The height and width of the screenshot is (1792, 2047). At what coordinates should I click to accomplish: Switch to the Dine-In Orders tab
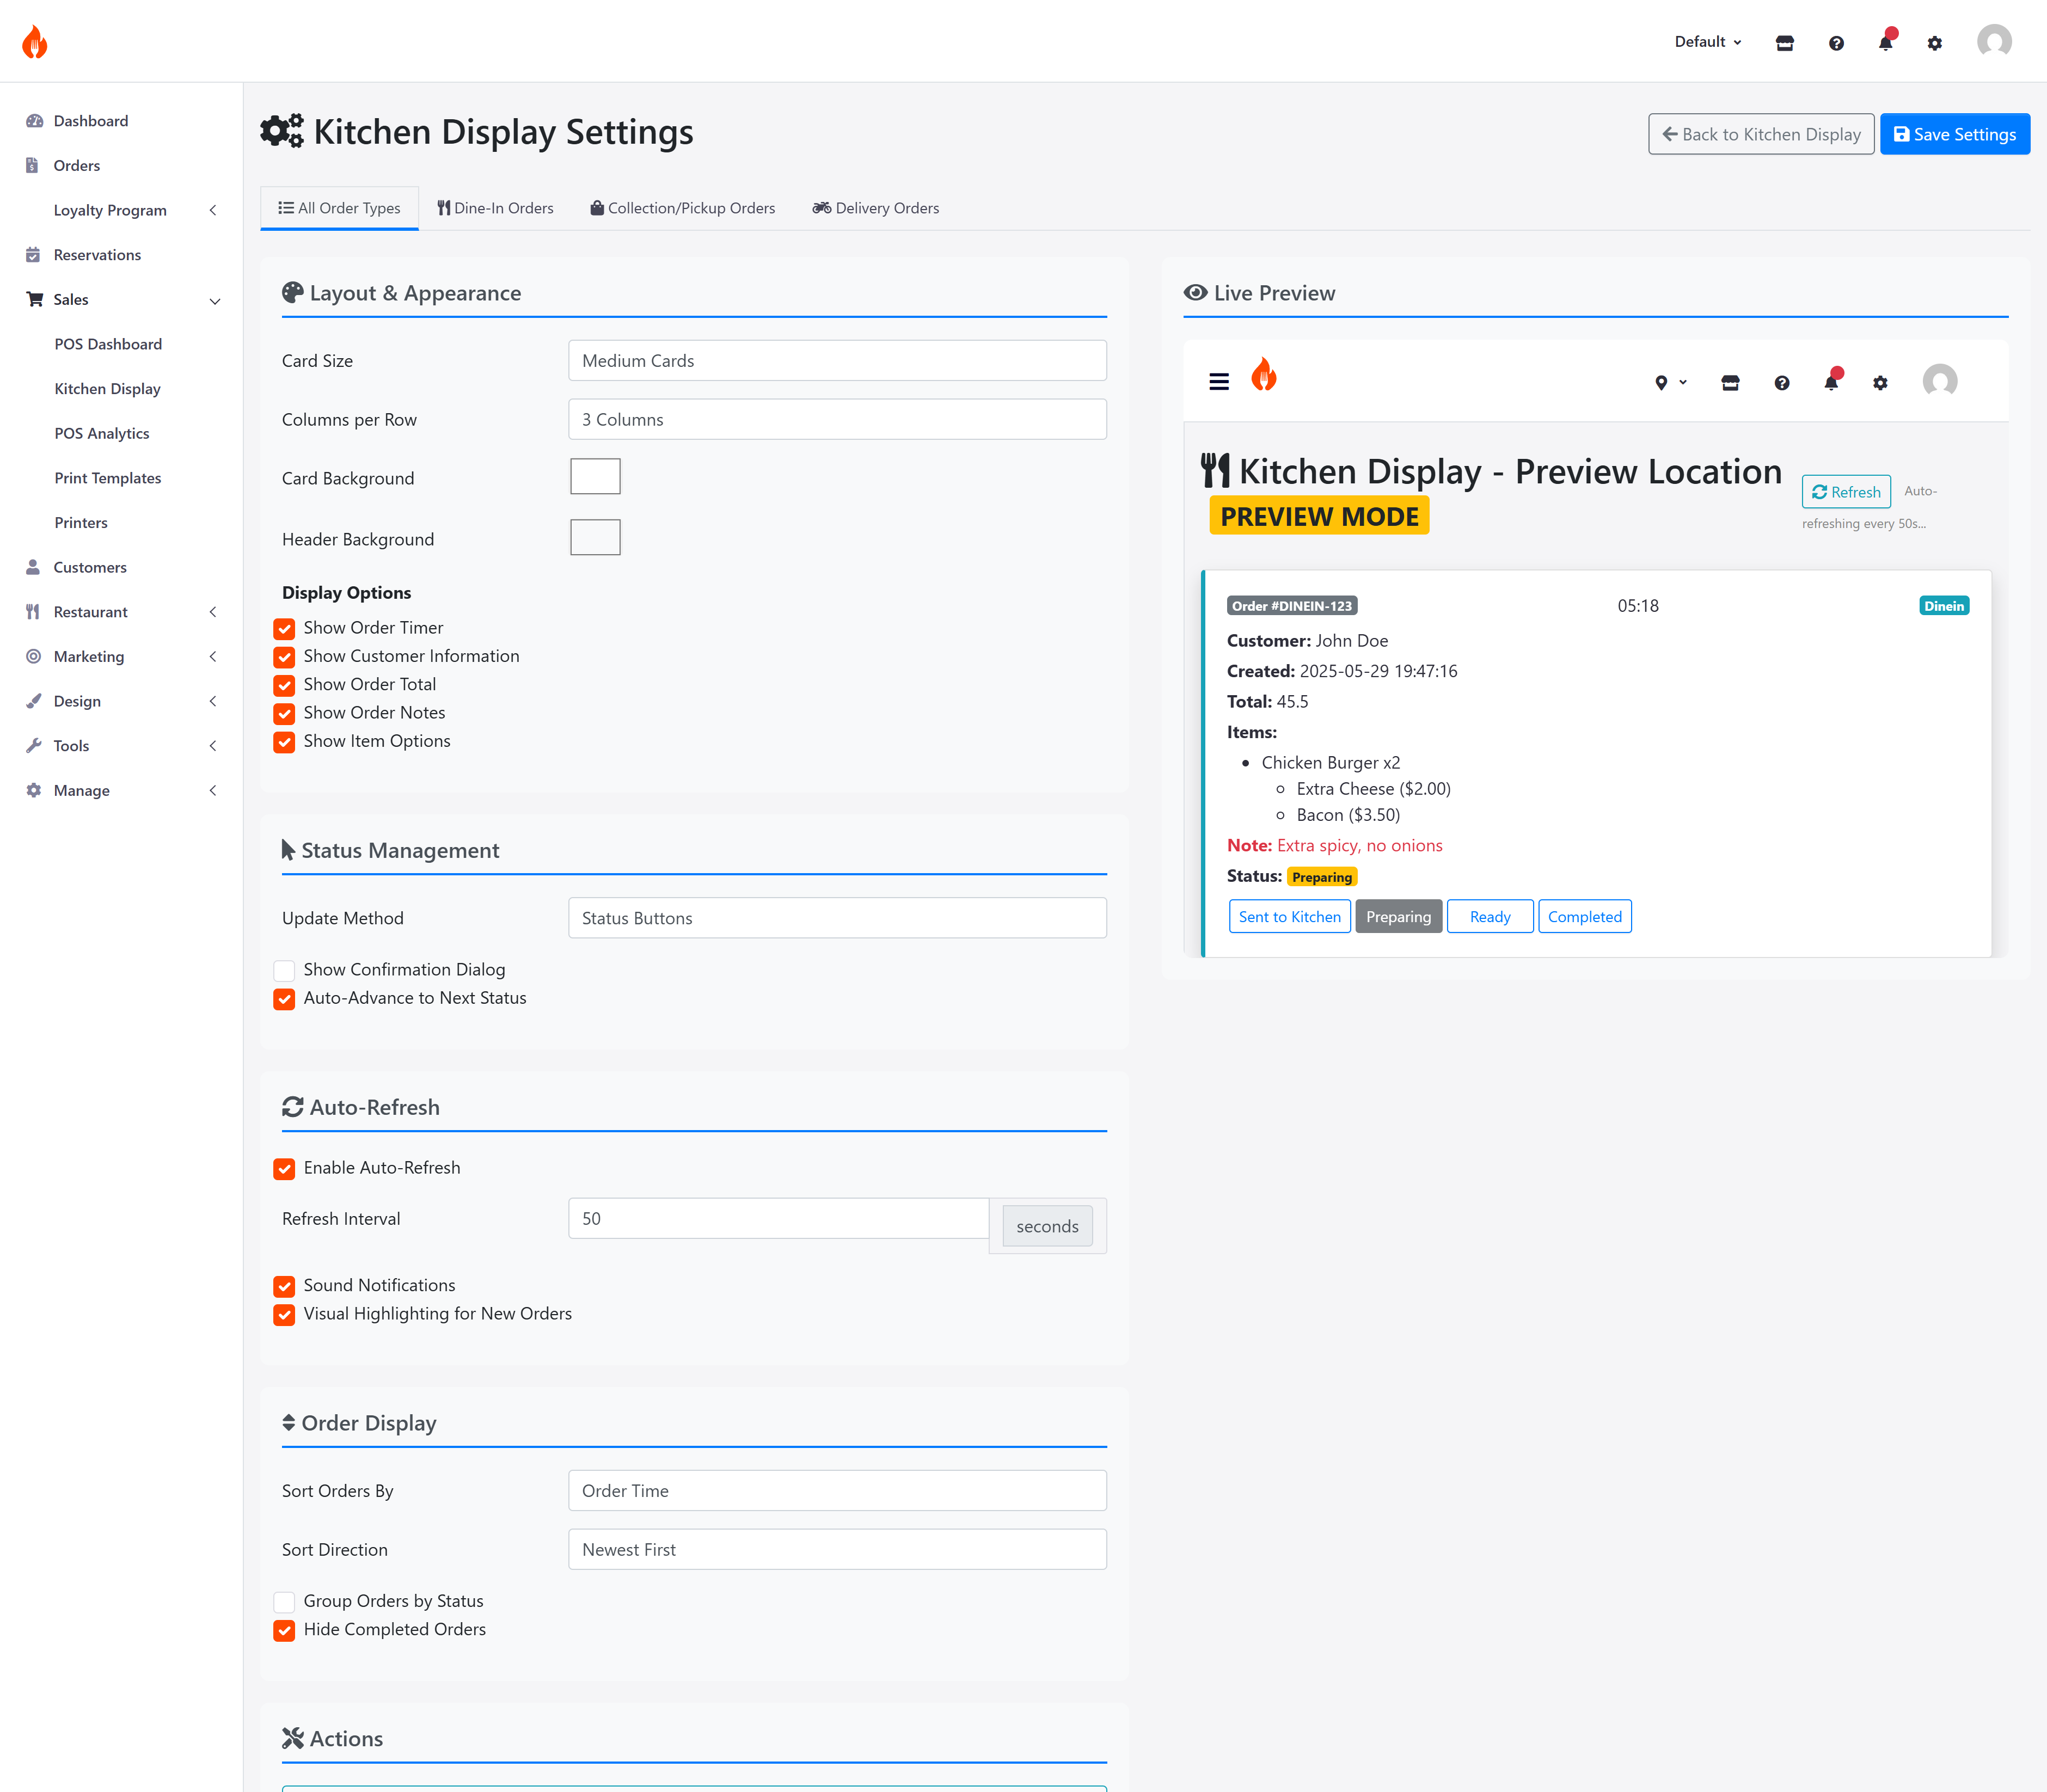click(x=495, y=208)
